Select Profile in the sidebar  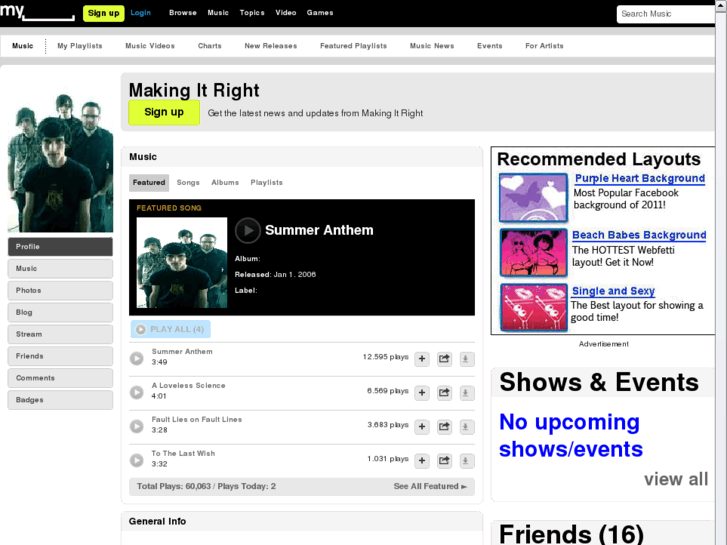[60, 247]
